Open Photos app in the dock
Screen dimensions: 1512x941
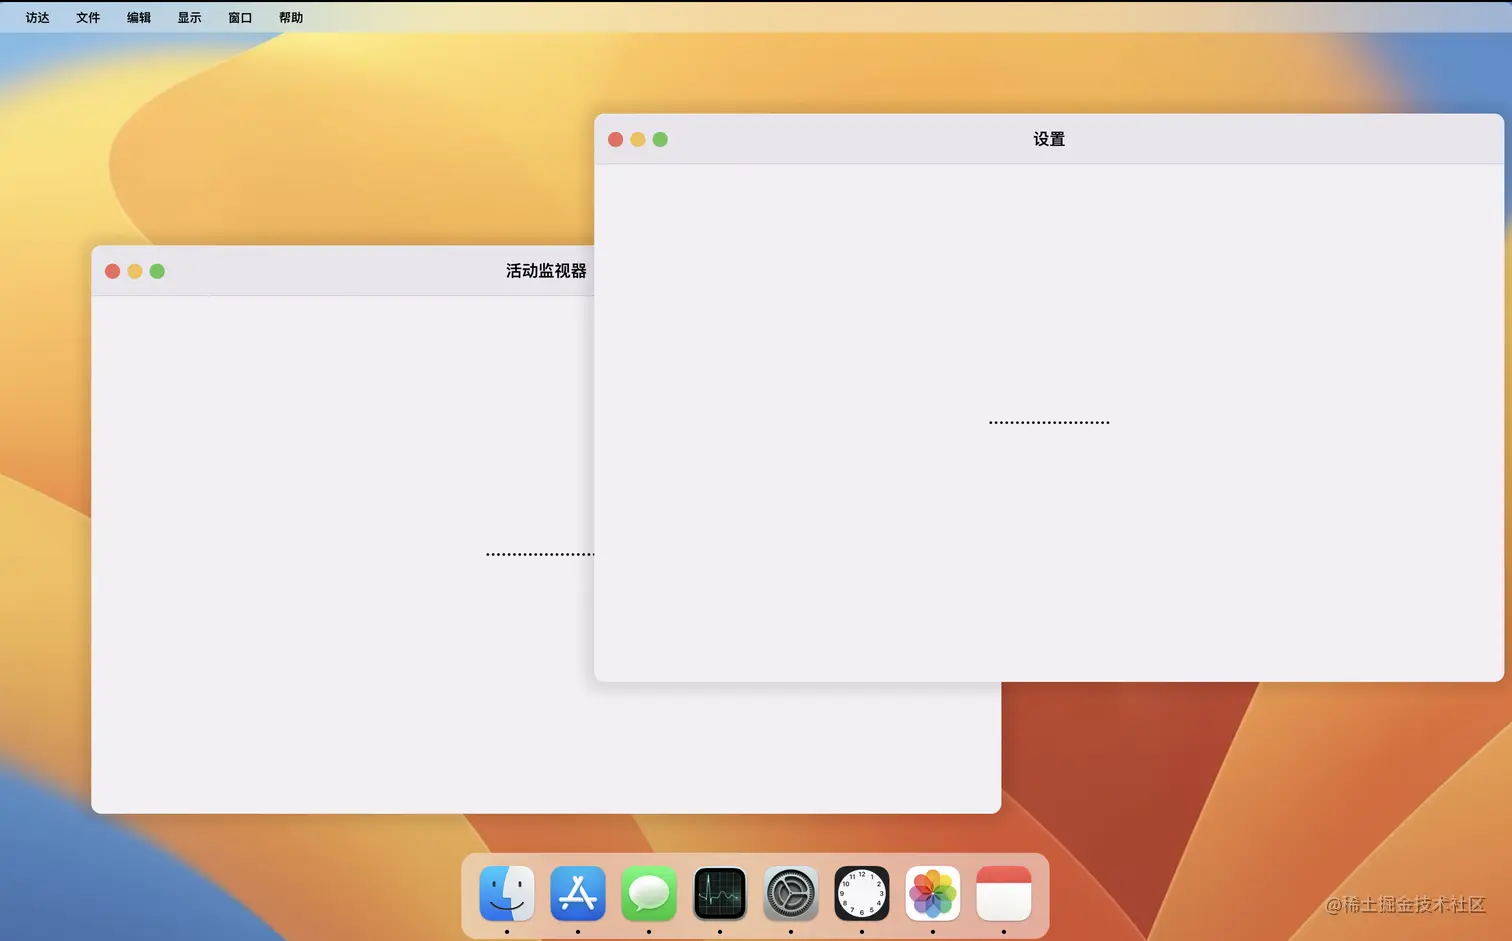click(x=933, y=893)
